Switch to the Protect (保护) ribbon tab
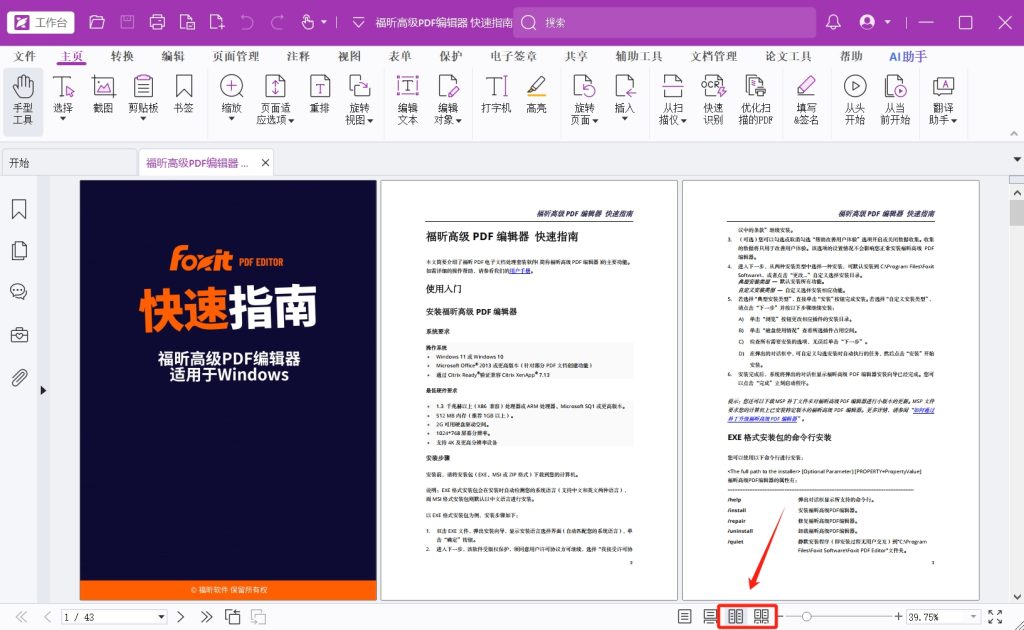Viewport: 1024px width, 630px height. pos(450,57)
